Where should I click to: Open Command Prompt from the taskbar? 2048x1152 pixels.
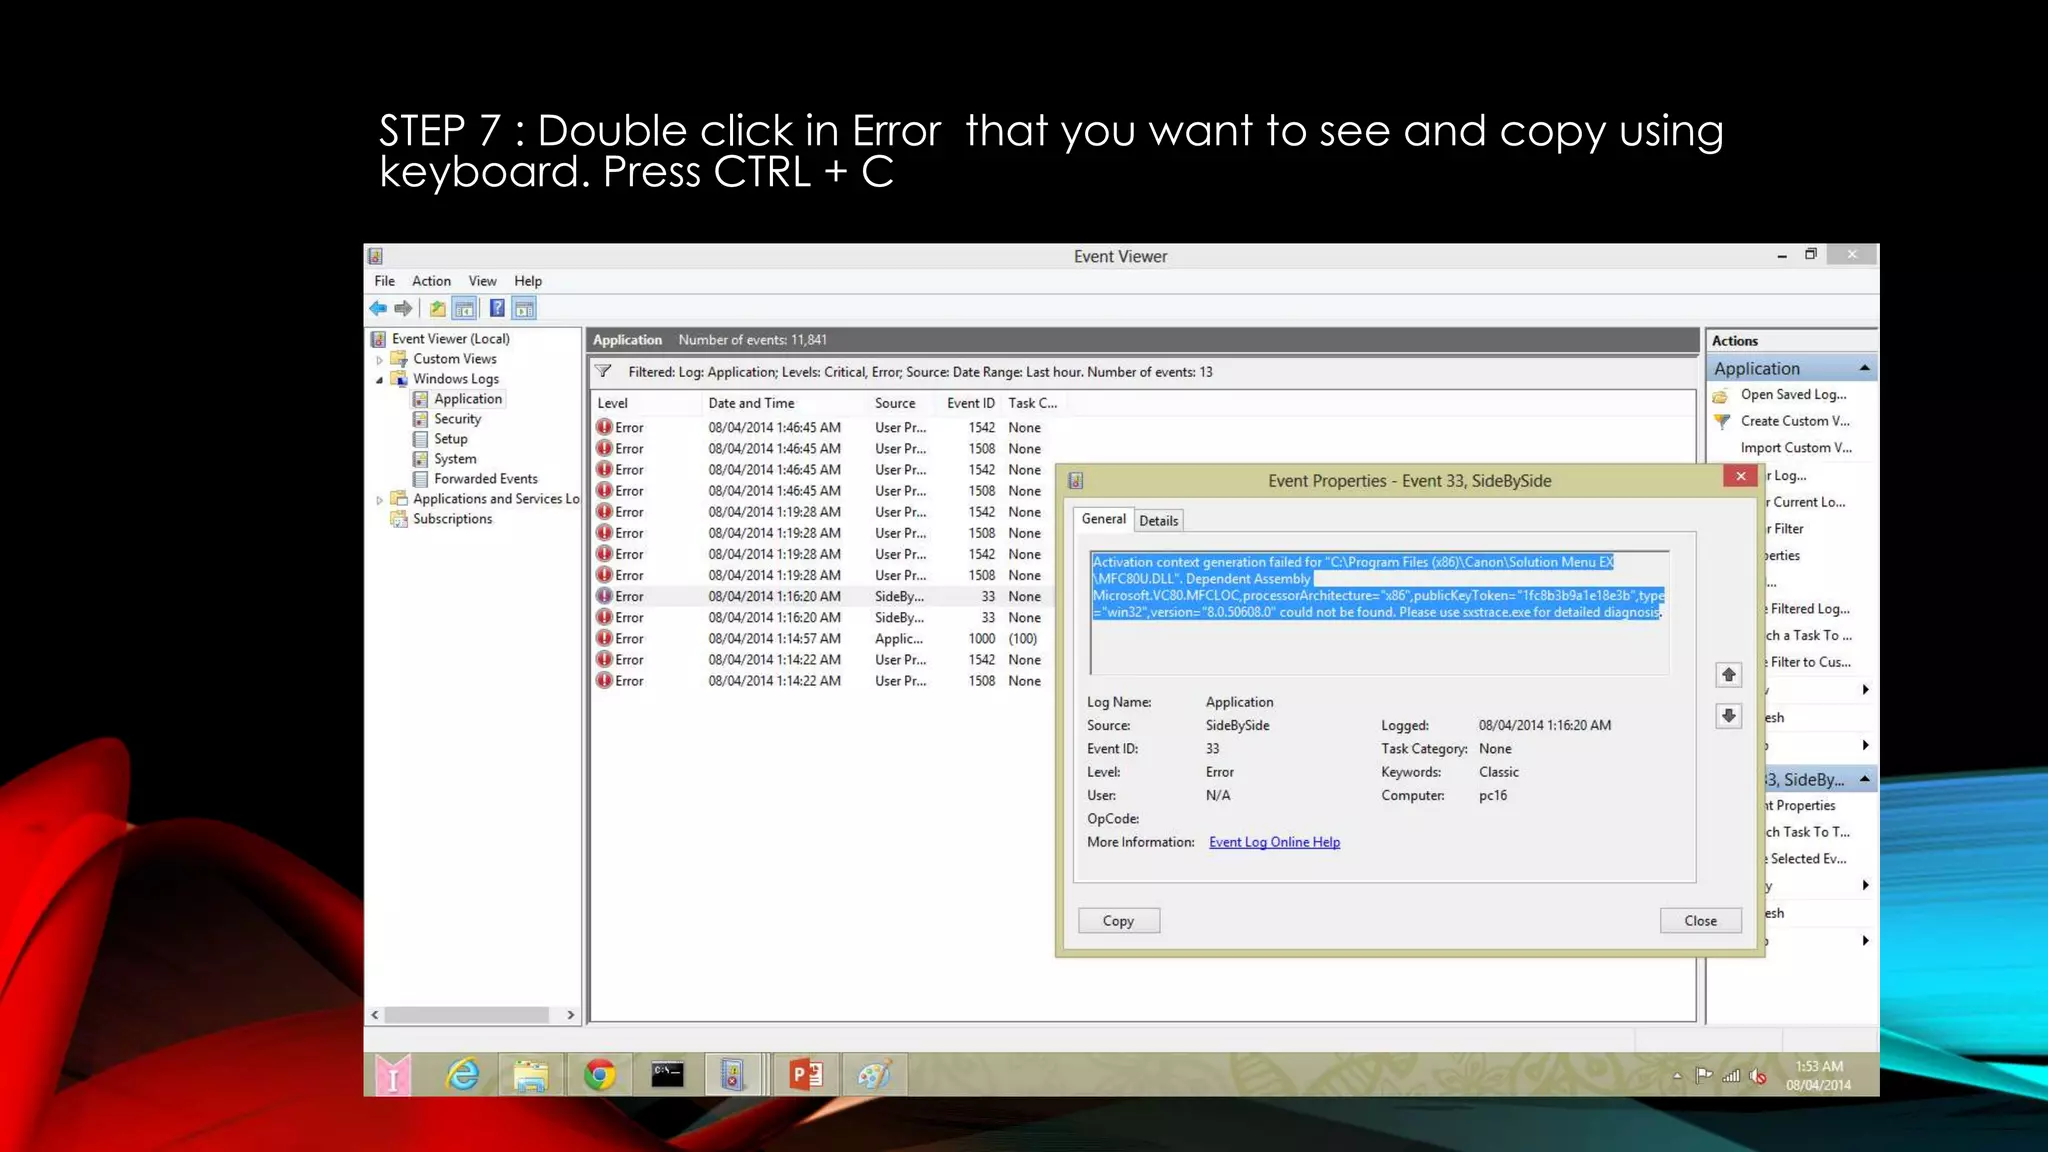[667, 1075]
